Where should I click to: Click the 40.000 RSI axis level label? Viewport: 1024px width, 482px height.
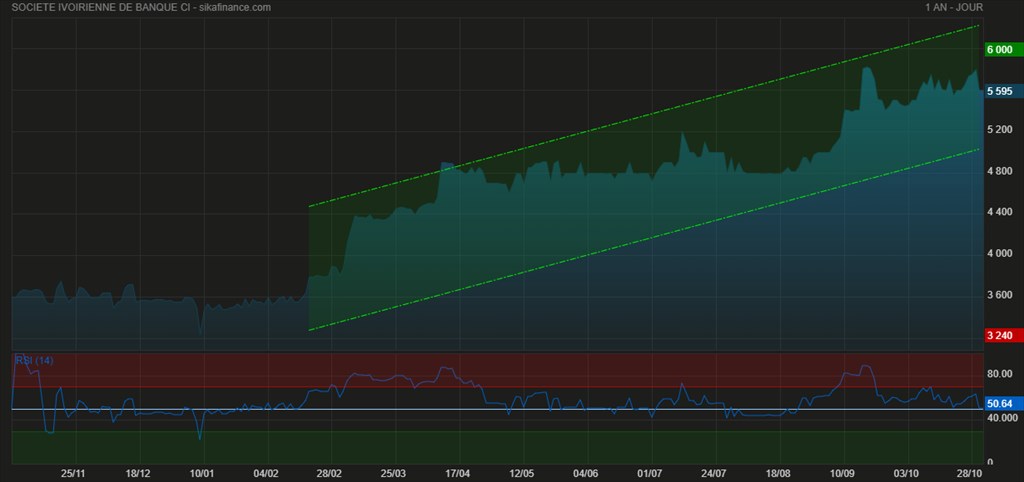[1002, 418]
